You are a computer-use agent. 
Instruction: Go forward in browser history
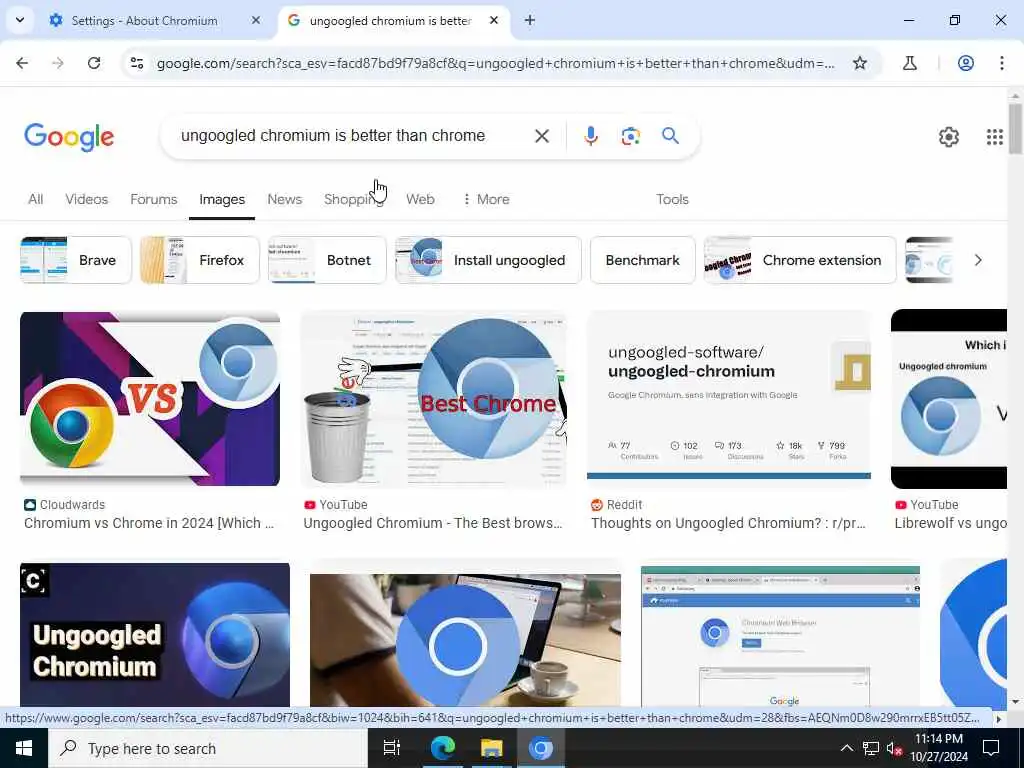point(58,63)
